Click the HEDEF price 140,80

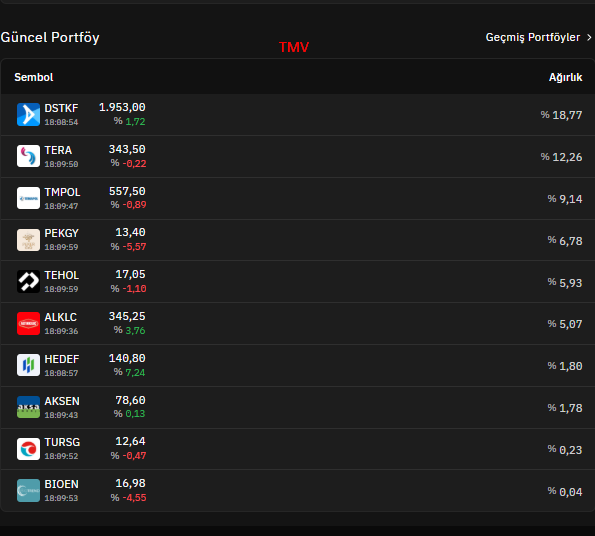pos(127,358)
